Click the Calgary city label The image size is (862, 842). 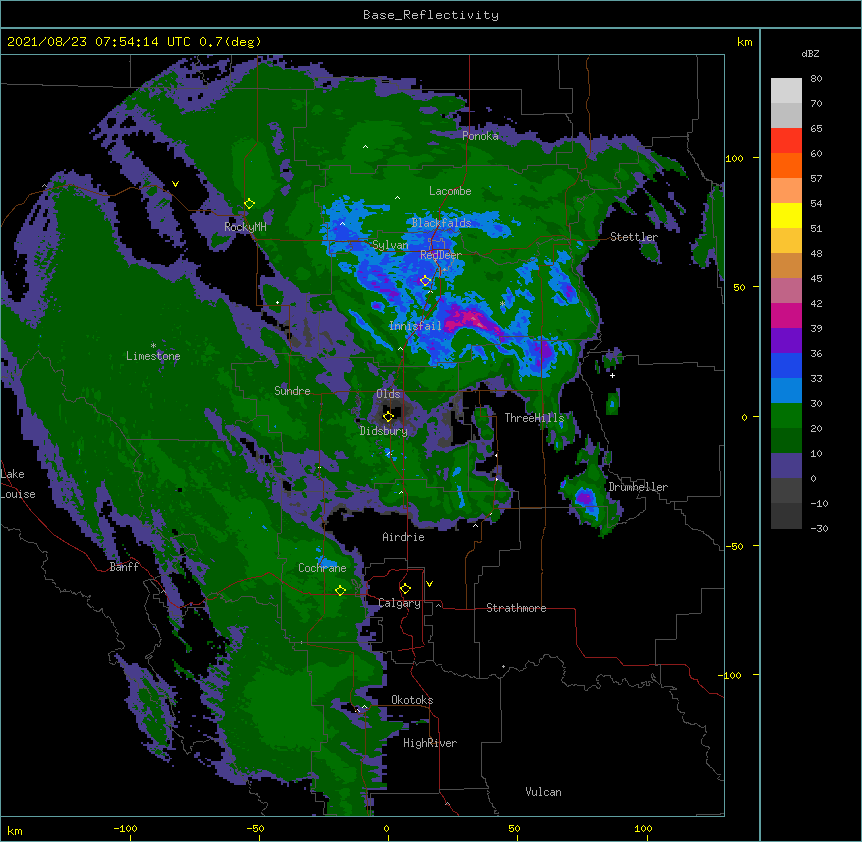click(400, 603)
